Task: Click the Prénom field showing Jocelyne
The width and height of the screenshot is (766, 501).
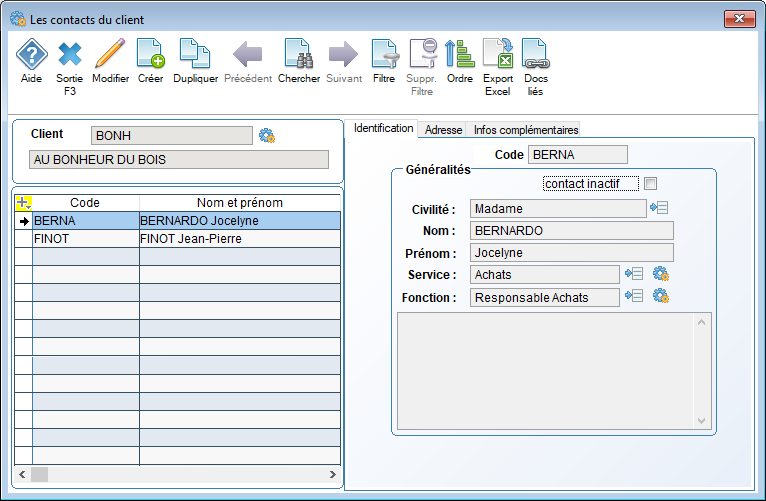Action: click(x=572, y=252)
